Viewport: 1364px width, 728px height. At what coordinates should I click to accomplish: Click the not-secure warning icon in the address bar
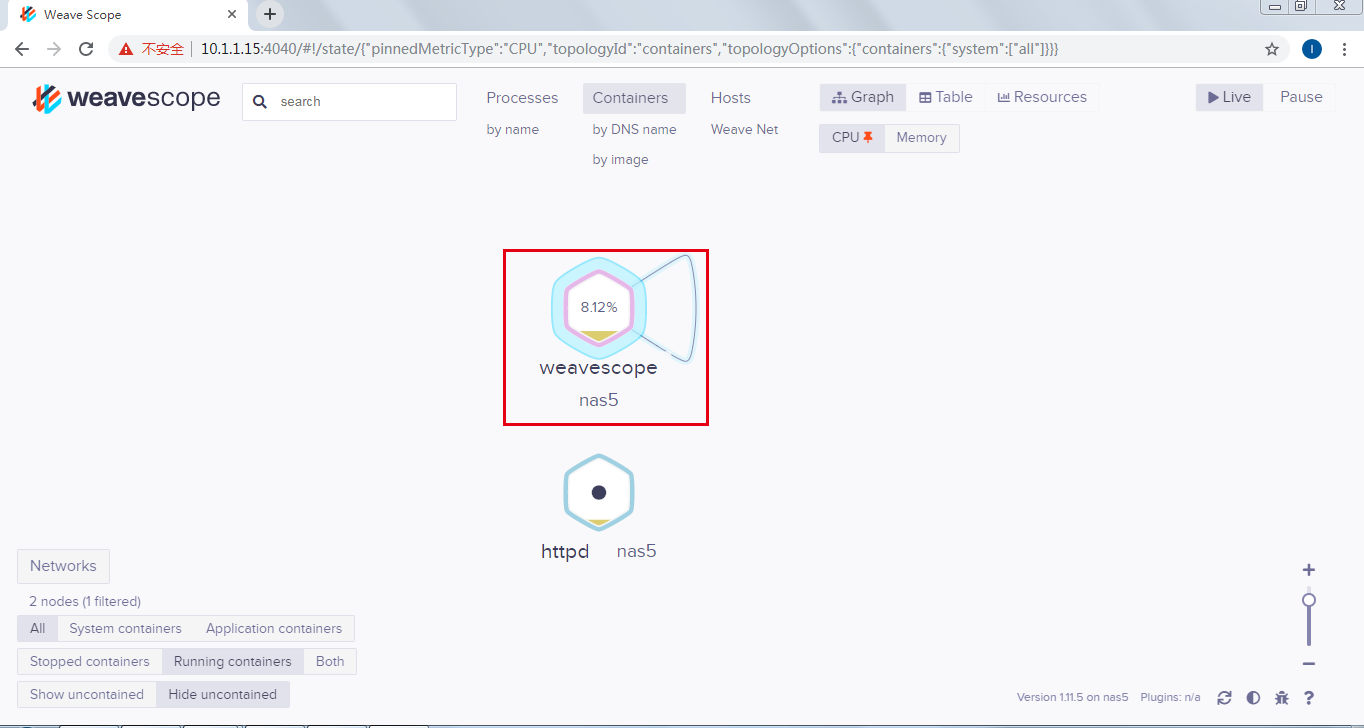click(126, 49)
